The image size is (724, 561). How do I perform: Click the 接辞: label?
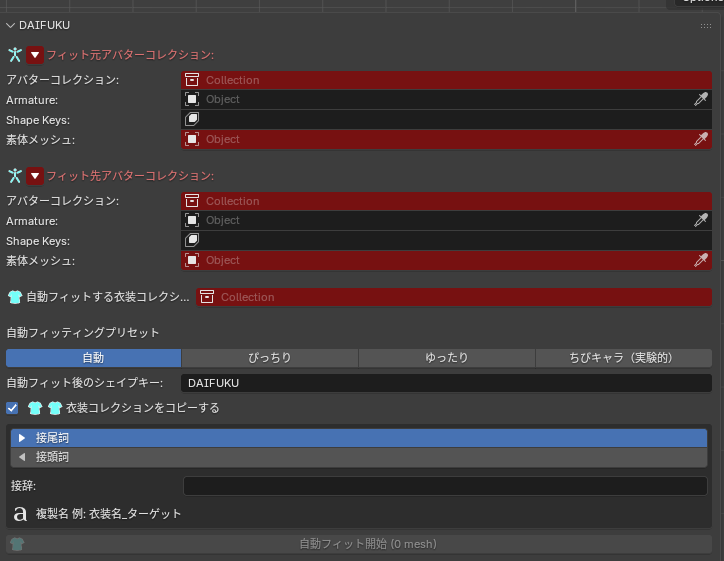tap(24, 486)
